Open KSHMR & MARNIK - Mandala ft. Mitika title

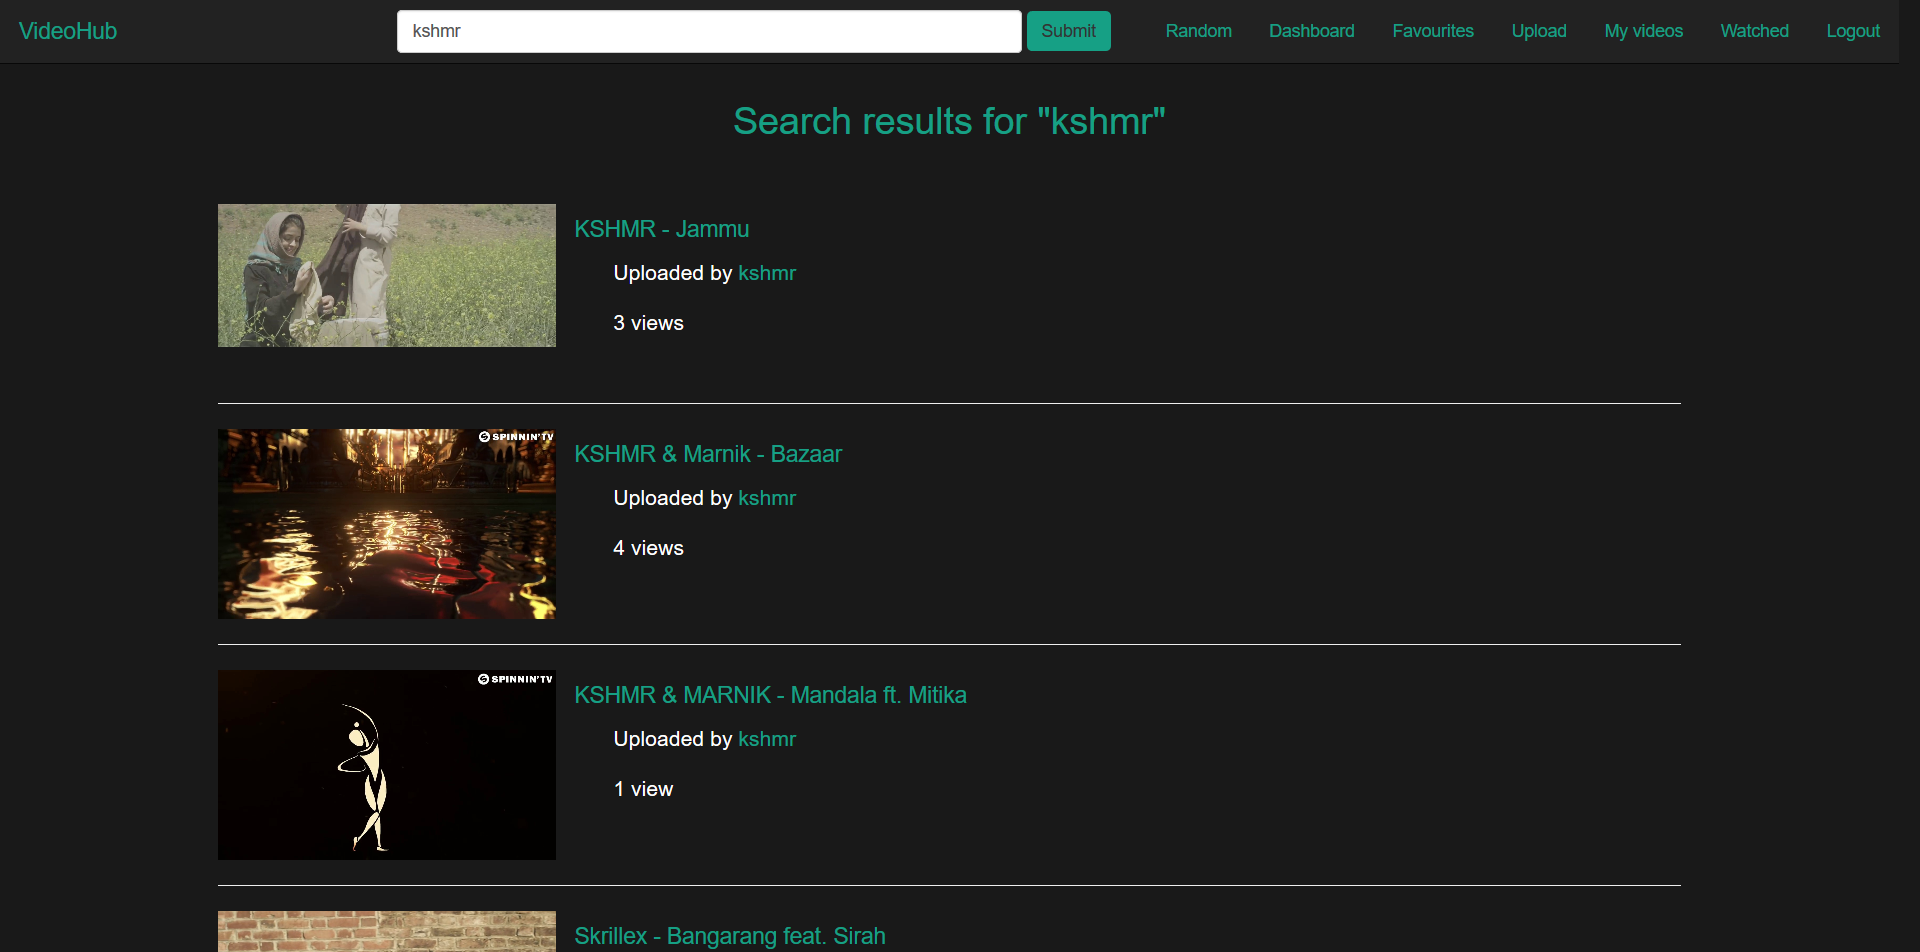[770, 695]
